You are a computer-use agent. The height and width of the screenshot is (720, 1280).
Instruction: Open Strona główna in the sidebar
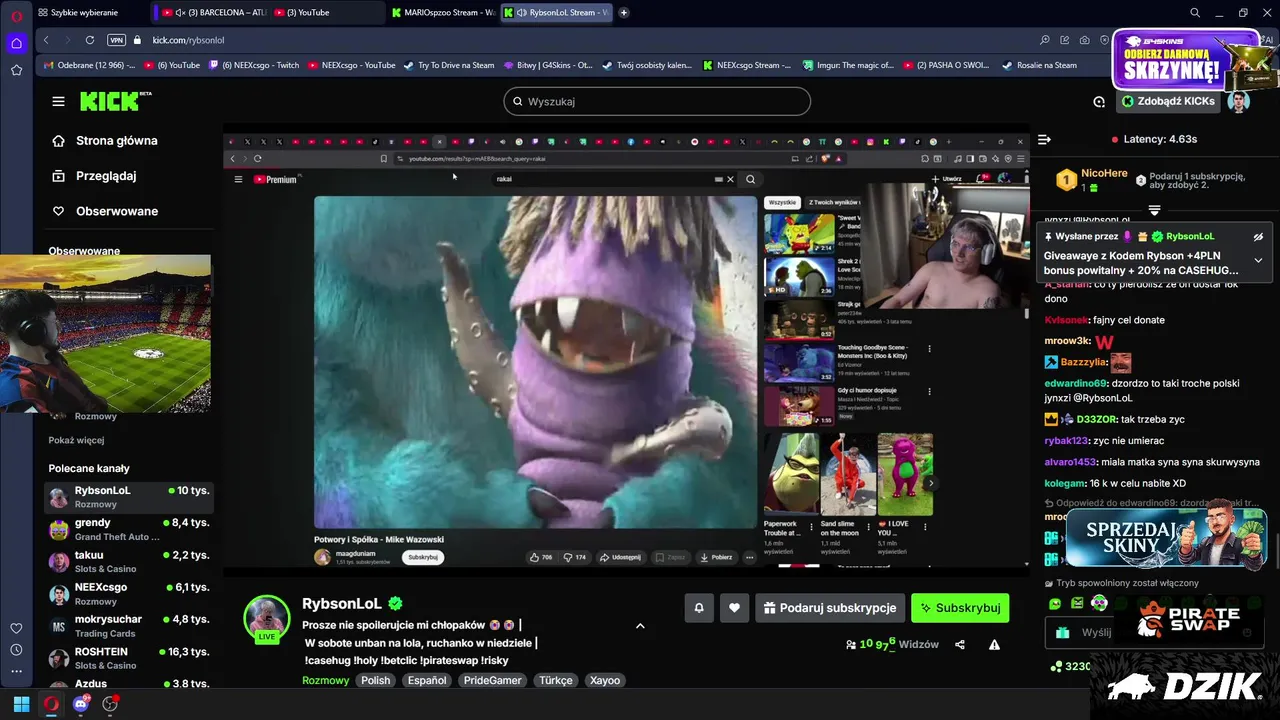click(117, 141)
